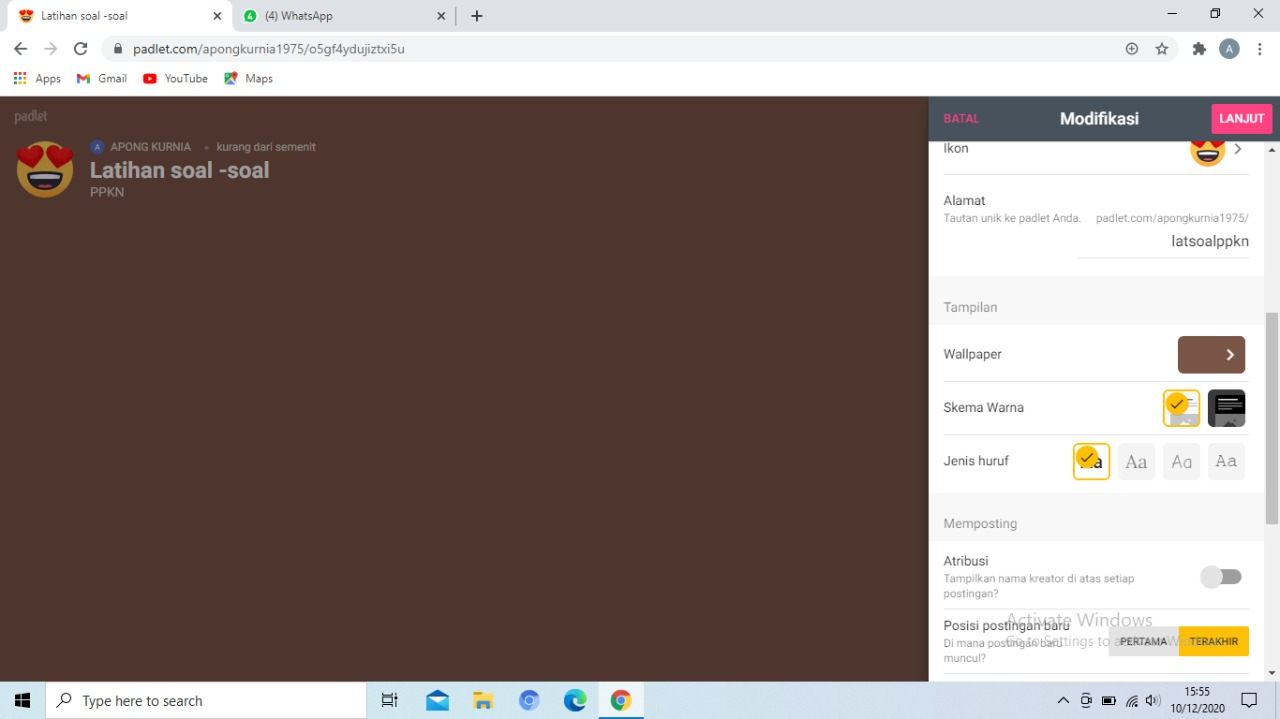Screen dimensions: 1280x719
Task: Click BATAL to cancel modifications
Action: (x=961, y=119)
